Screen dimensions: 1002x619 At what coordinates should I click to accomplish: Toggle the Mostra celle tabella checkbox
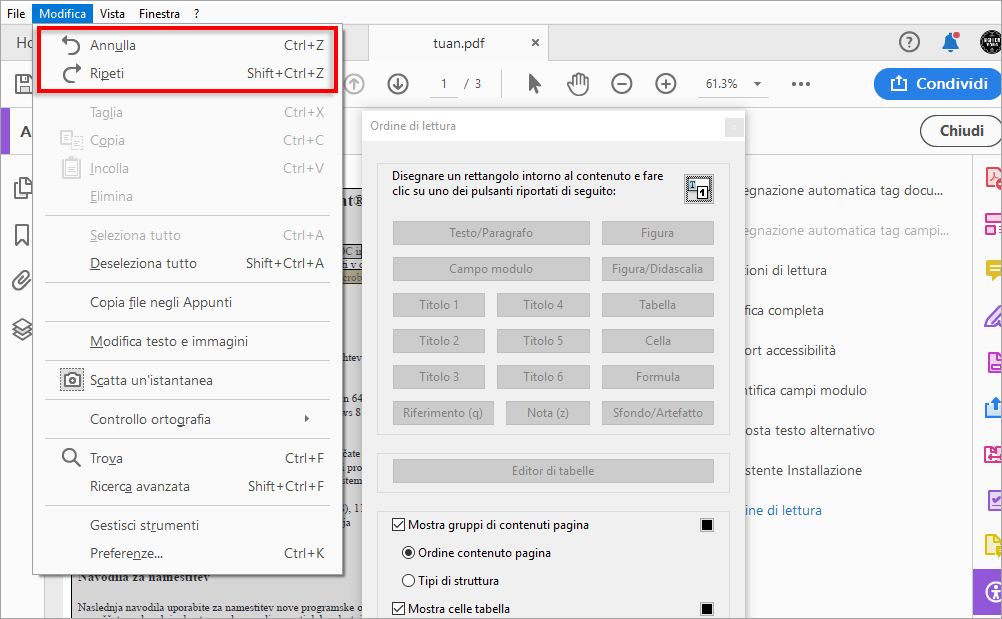pyautogui.click(x=397, y=607)
